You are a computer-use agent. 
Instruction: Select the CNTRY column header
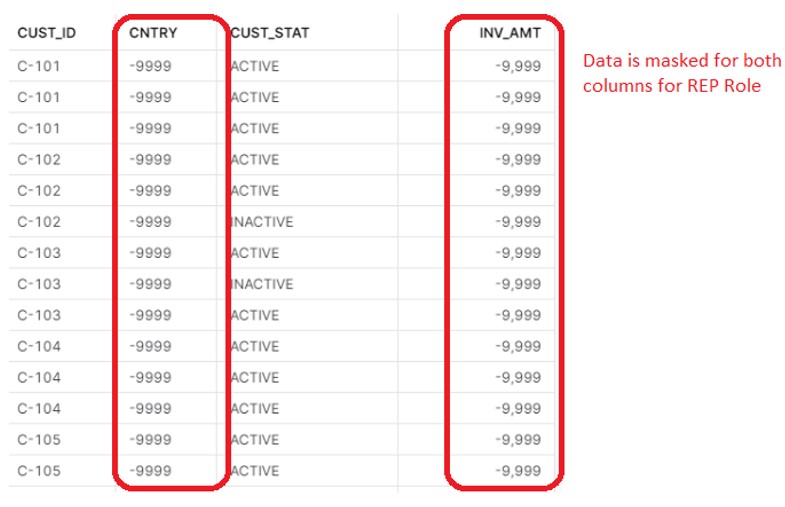[153, 33]
